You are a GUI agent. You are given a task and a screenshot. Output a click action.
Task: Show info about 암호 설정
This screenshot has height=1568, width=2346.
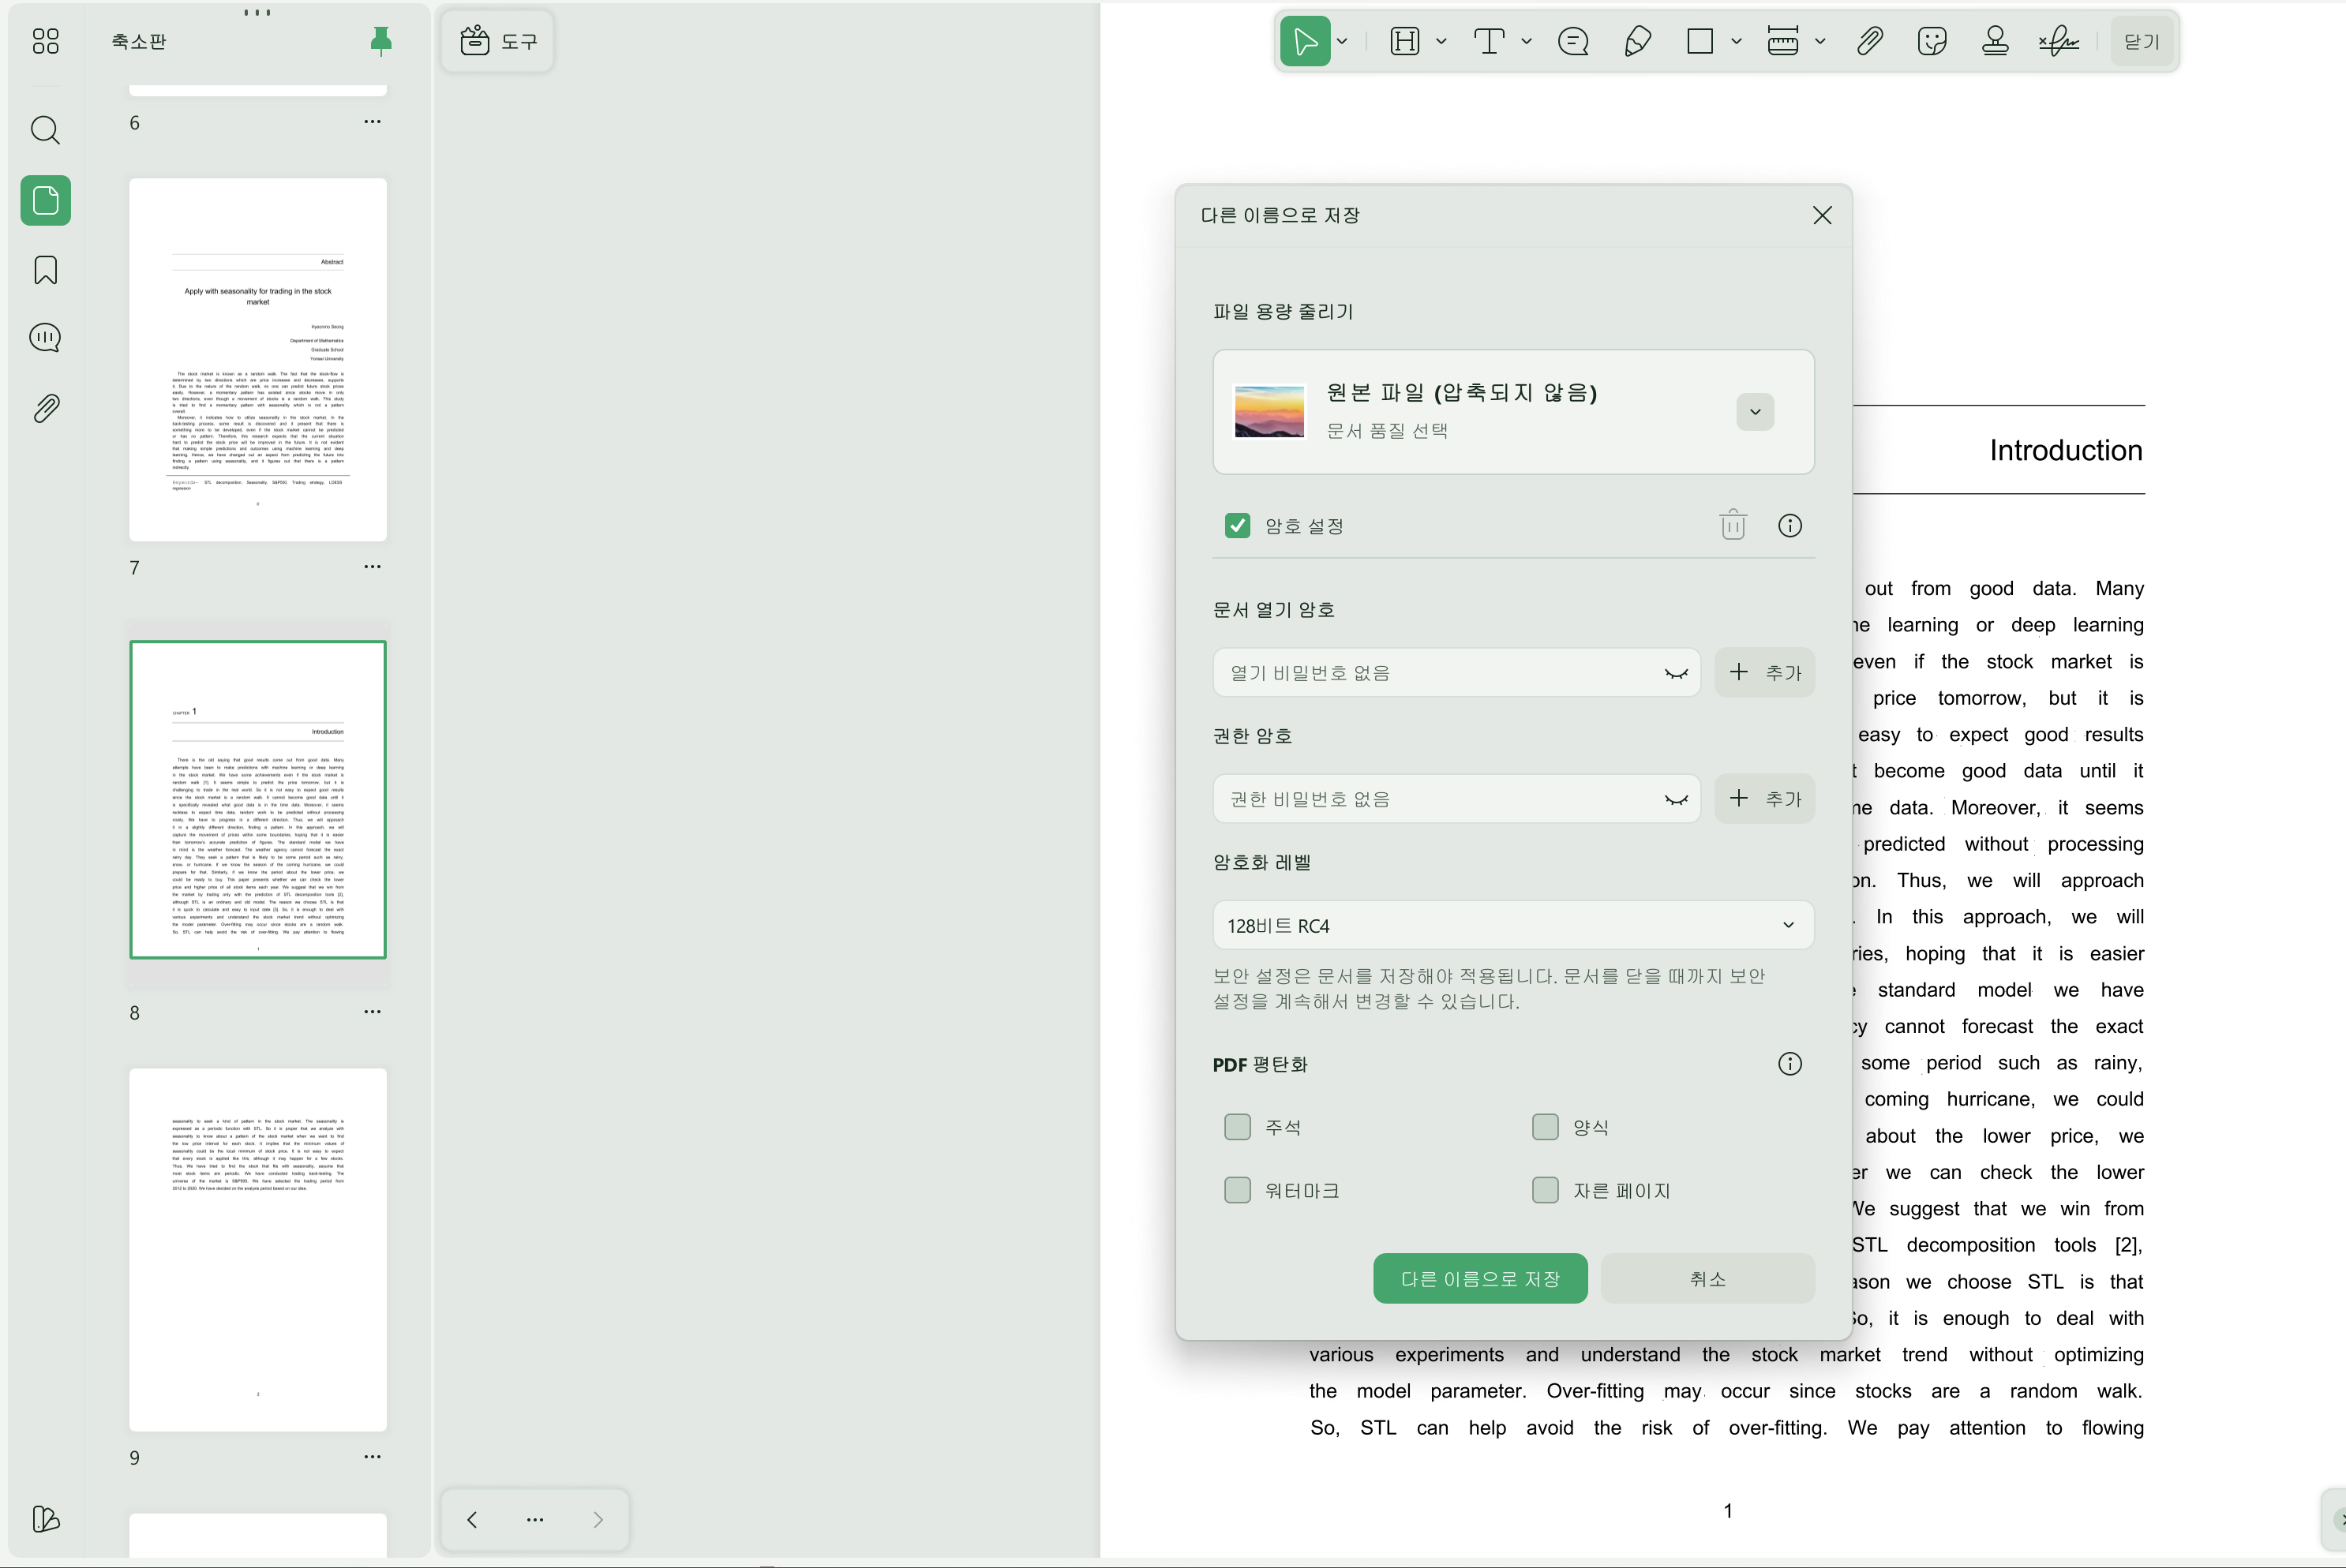pyautogui.click(x=1790, y=525)
